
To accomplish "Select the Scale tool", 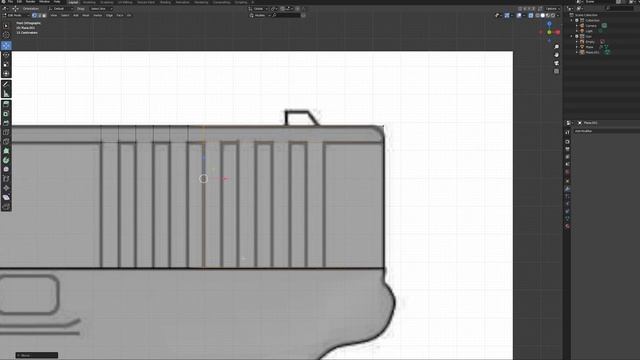I will click(x=6, y=64).
